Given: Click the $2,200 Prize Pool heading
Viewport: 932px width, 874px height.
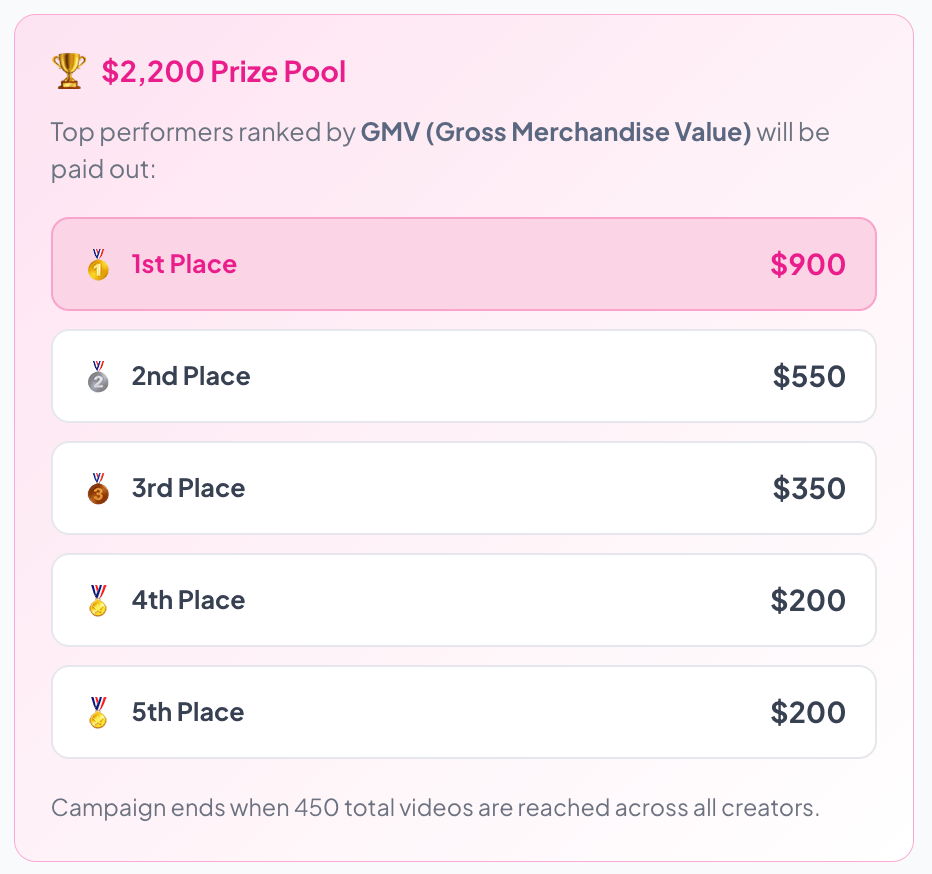Looking at the screenshot, I should [x=224, y=72].
